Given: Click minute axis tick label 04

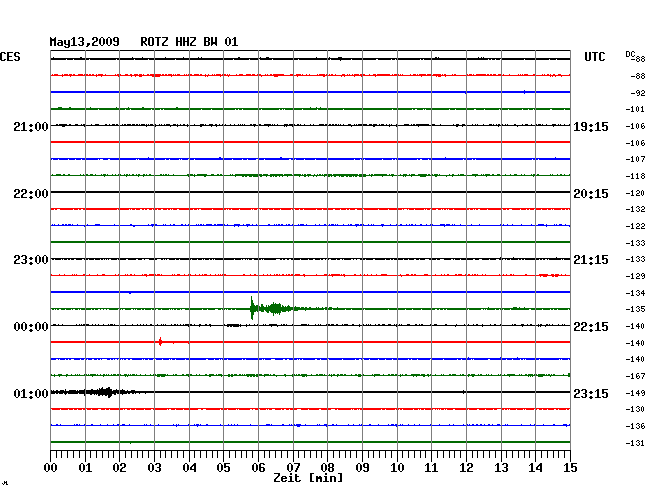Looking at the screenshot, I should tap(189, 468).
